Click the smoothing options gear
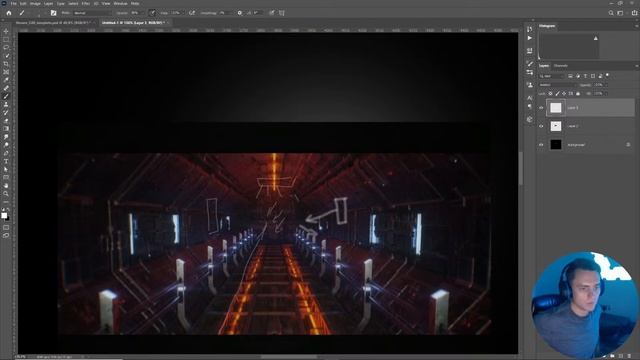This screenshot has height=360, width=640. coord(240,13)
